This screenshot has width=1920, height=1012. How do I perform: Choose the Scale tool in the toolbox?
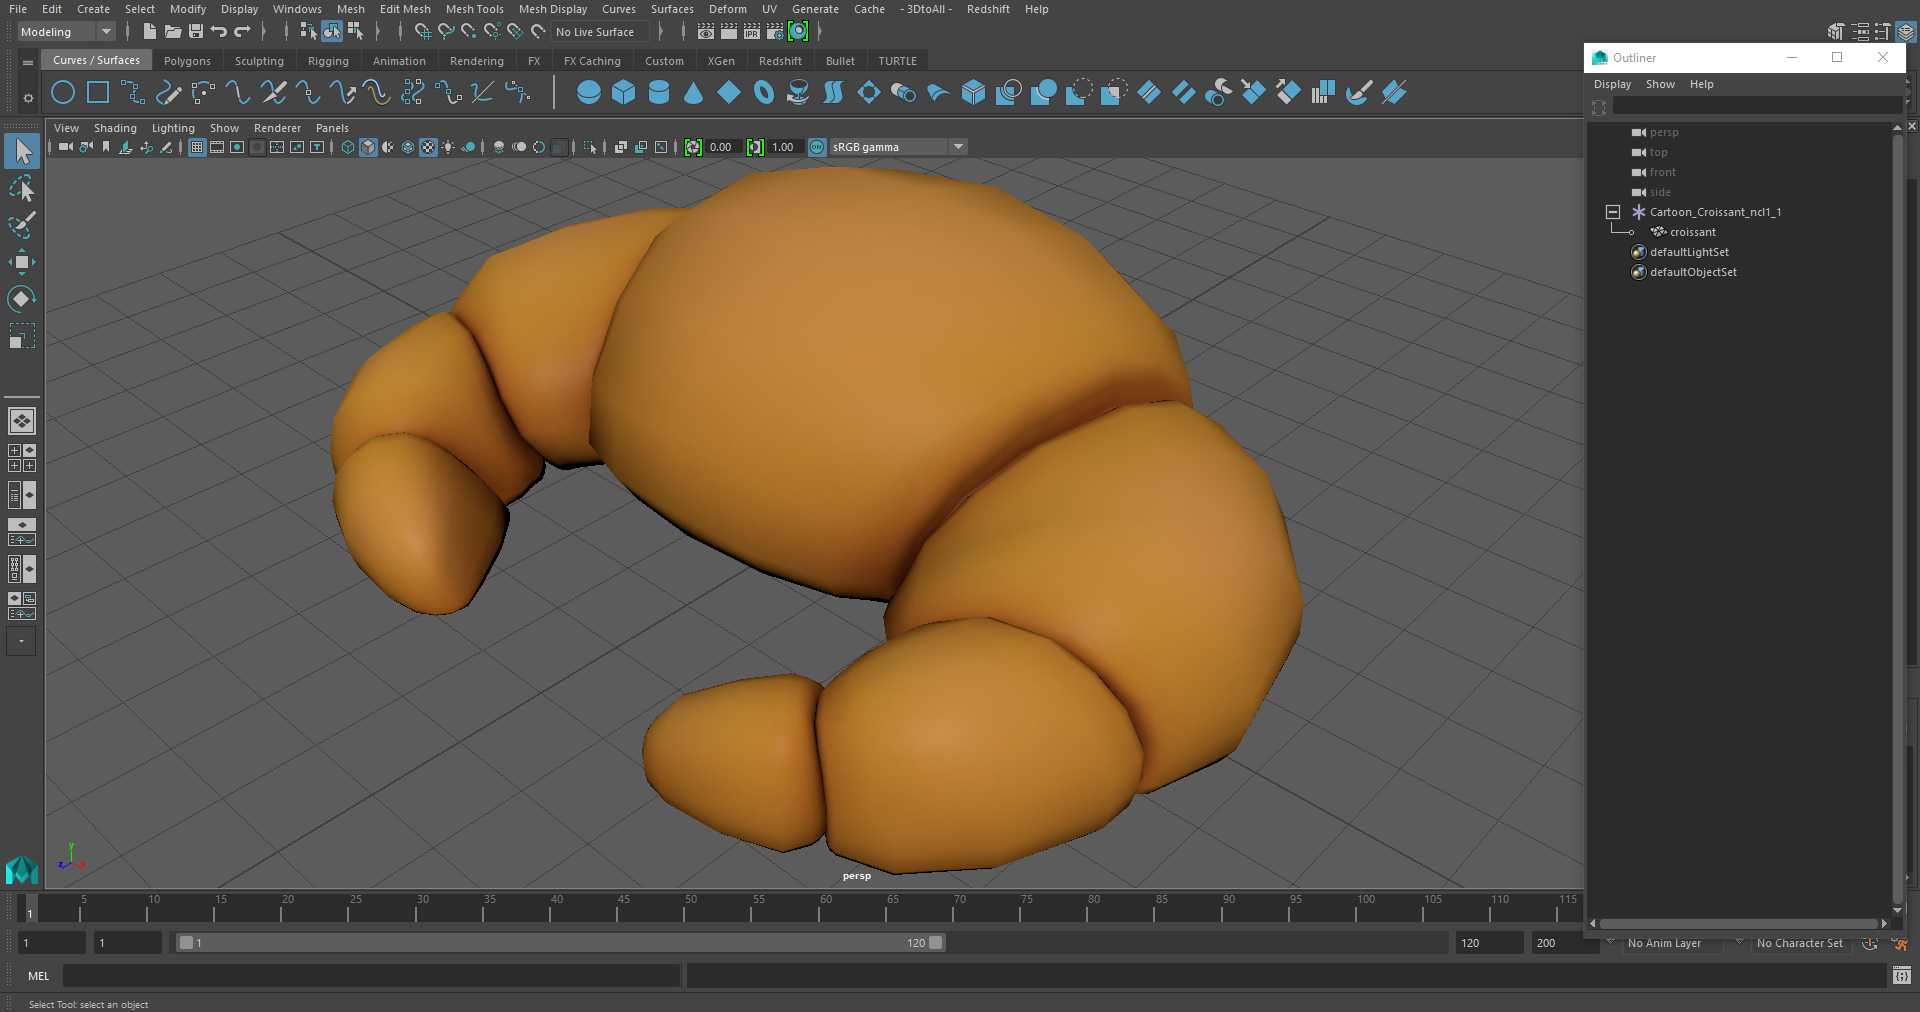click(x=22, y=336)
